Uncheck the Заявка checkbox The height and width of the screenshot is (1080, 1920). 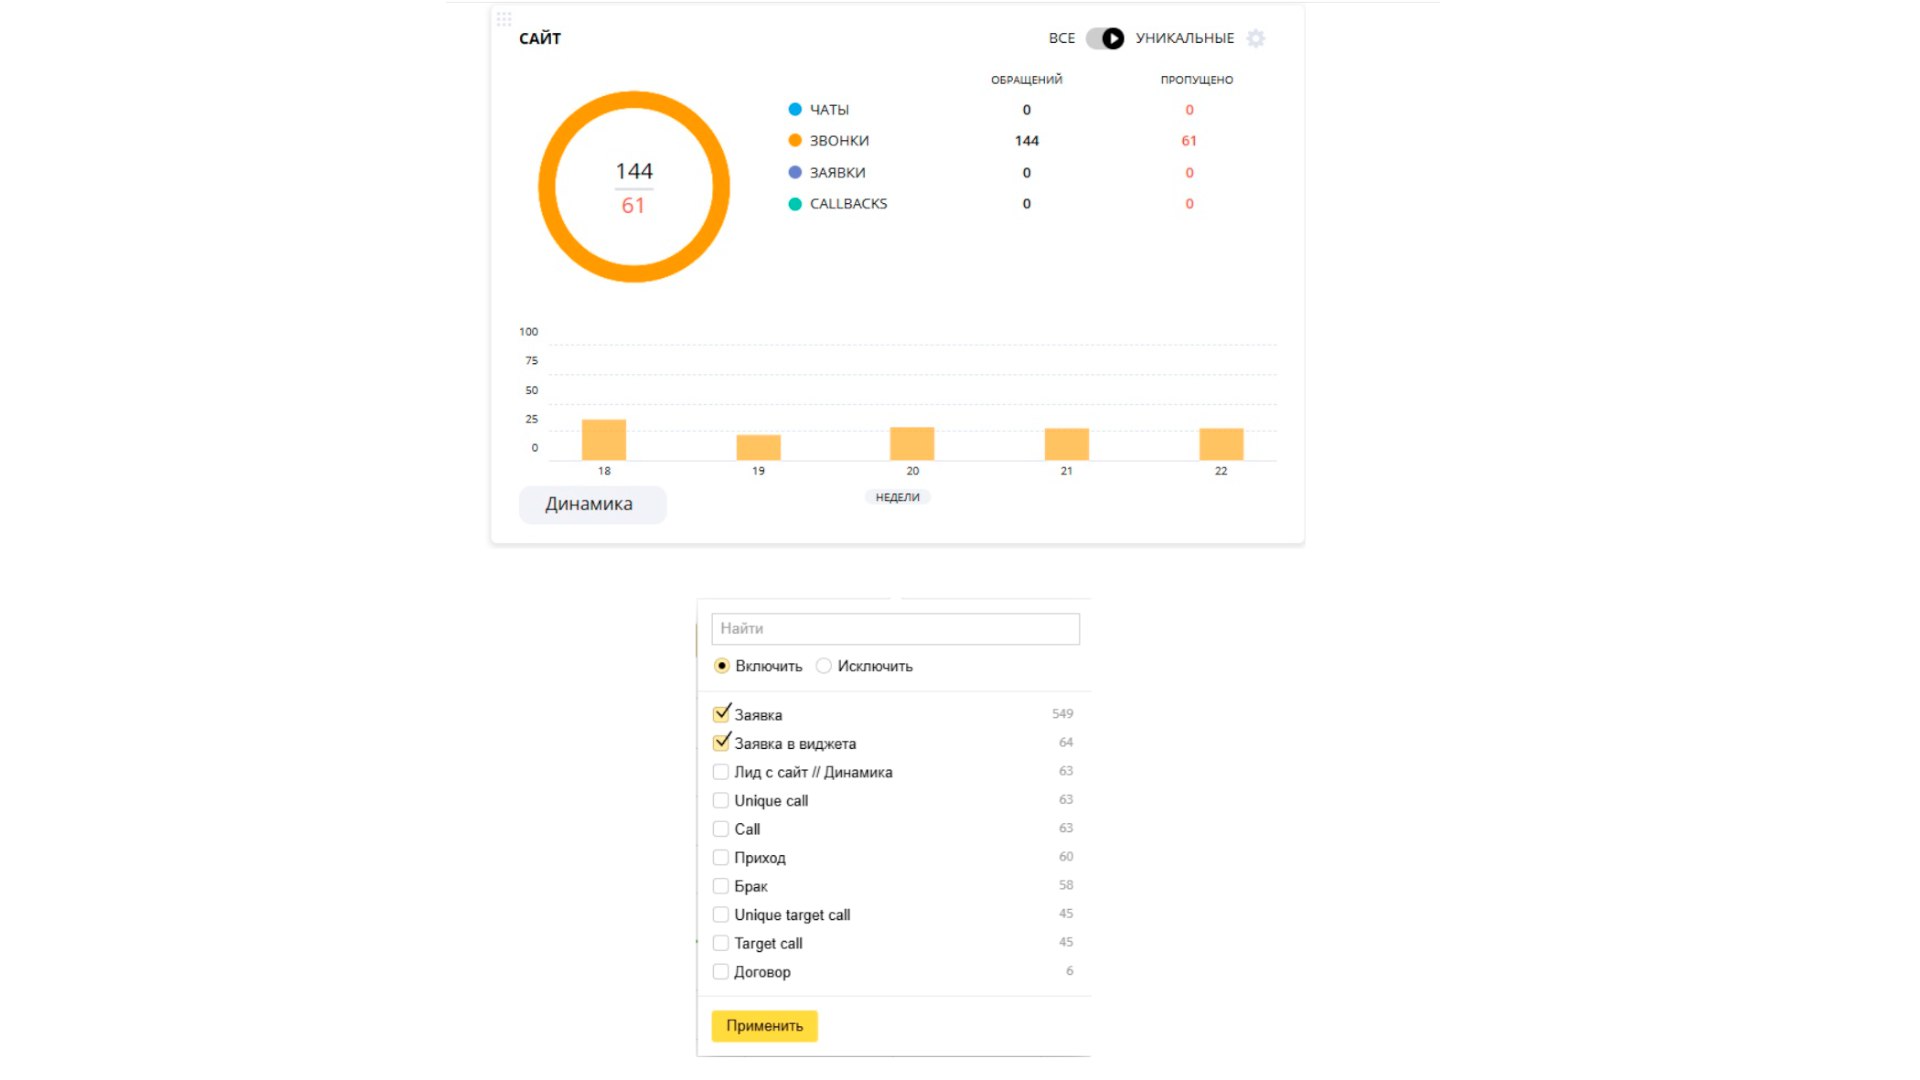pyautogui.click(x=721, y=714)
